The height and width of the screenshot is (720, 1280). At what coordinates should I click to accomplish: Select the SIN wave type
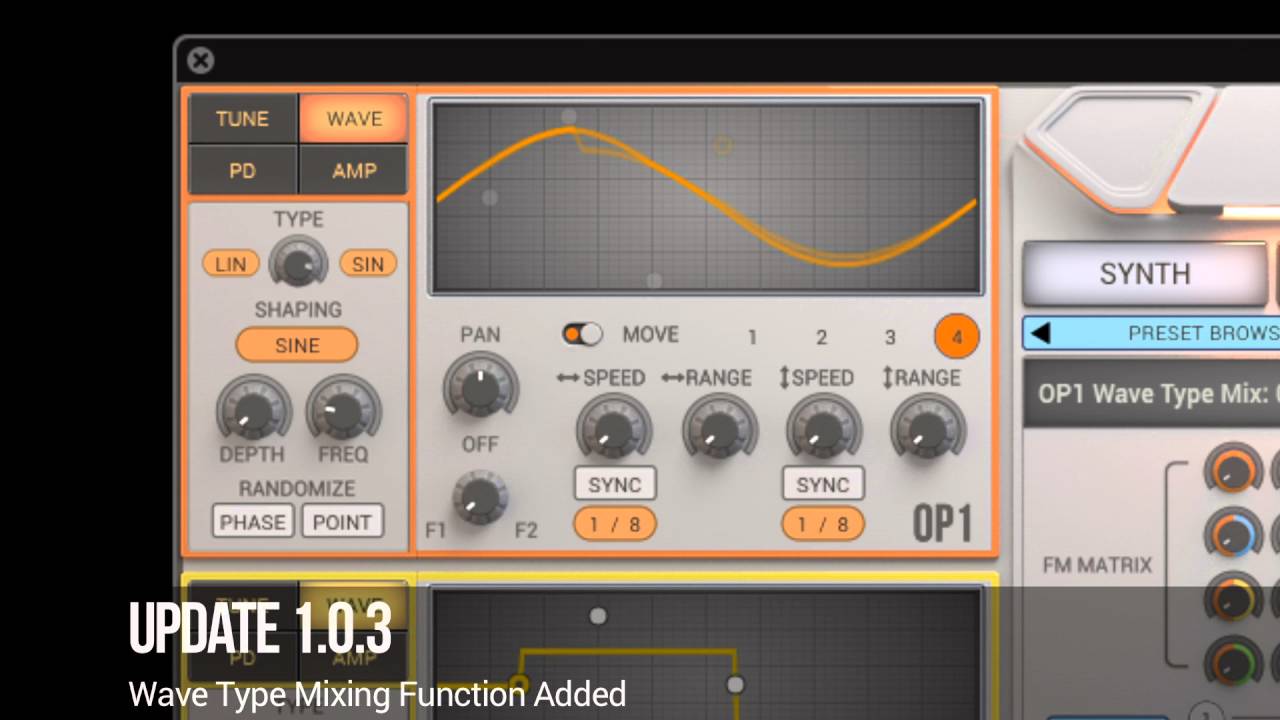(x=368, y=264)
